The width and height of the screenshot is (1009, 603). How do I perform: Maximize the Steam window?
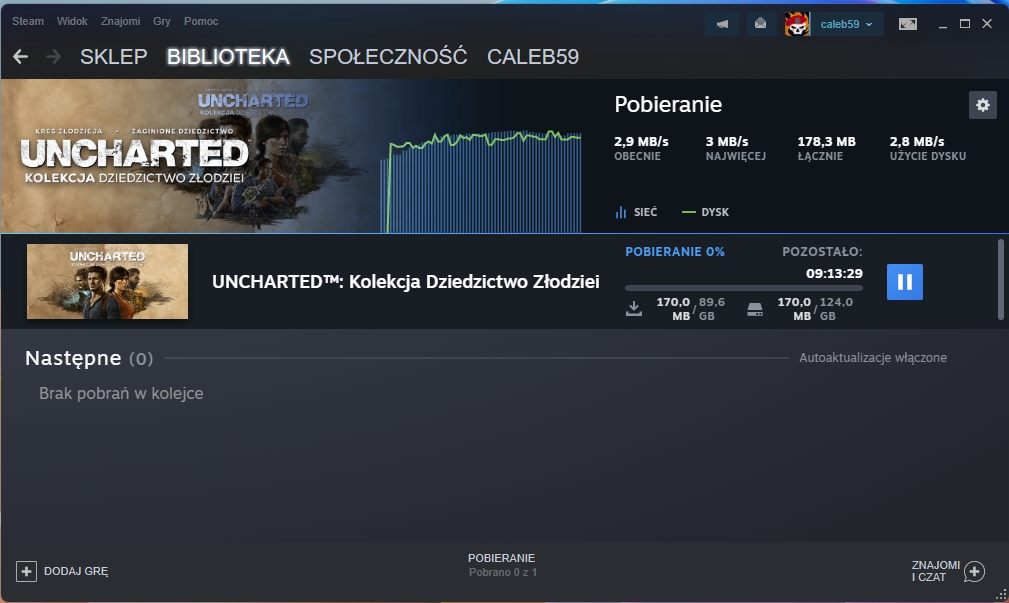point(965,24)
